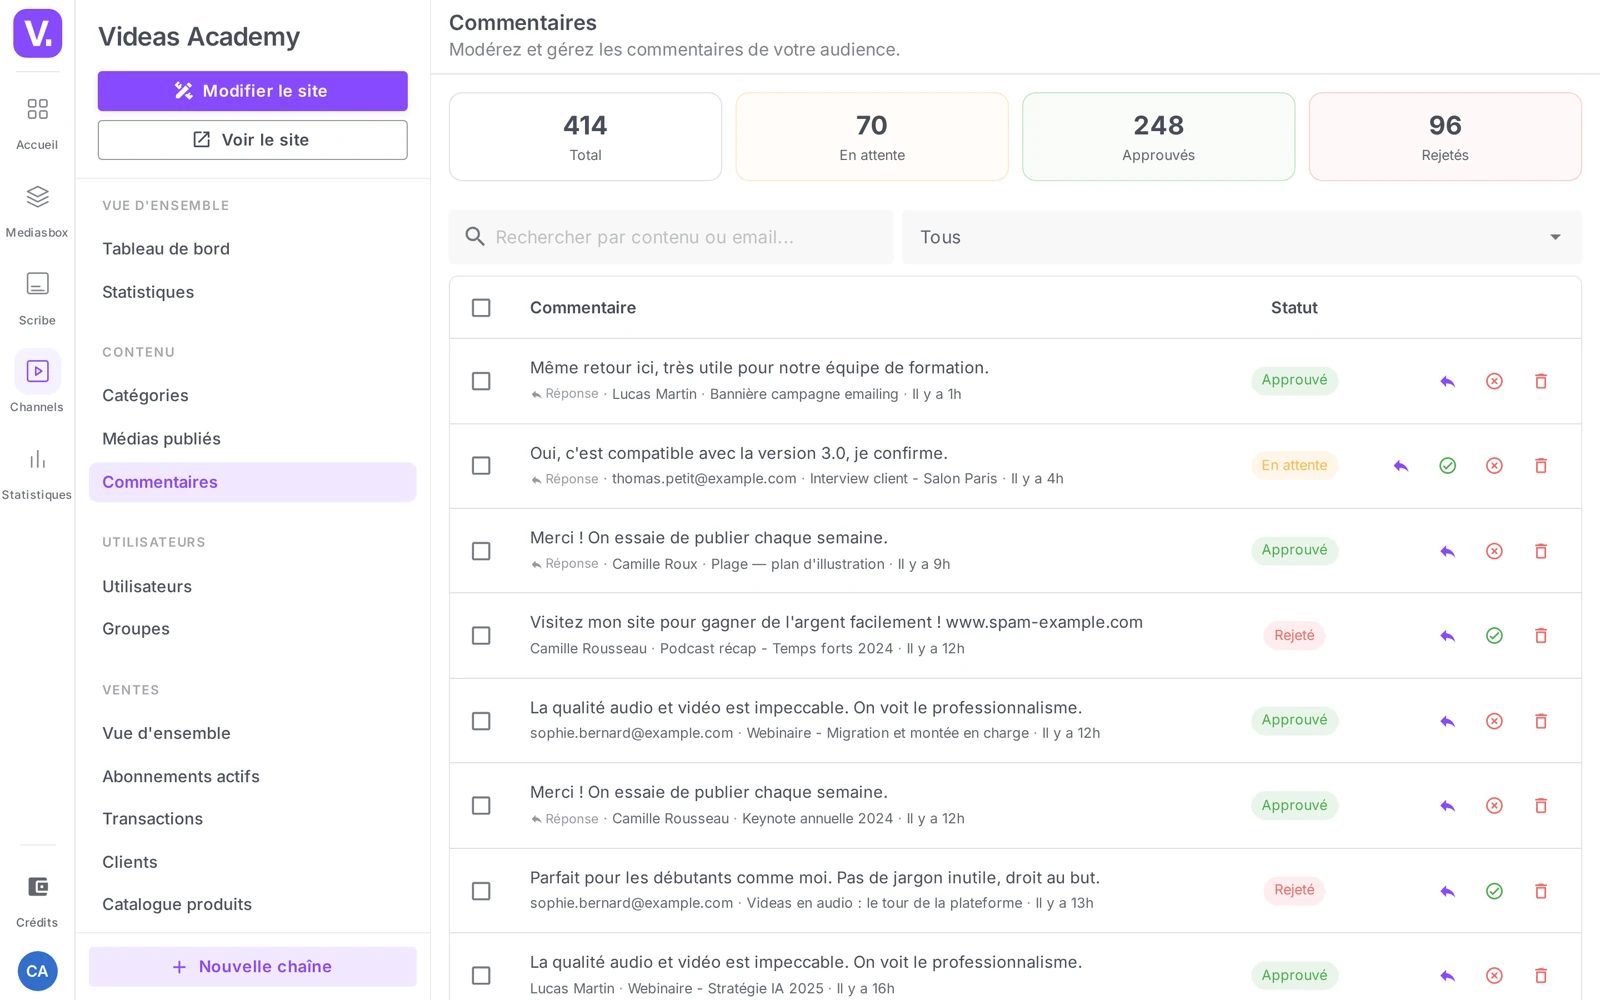Reject the Webinaire Migration comment by sophie.bernard
The width and height of the screenshot is (1600, 1000).
(1494, 721)
